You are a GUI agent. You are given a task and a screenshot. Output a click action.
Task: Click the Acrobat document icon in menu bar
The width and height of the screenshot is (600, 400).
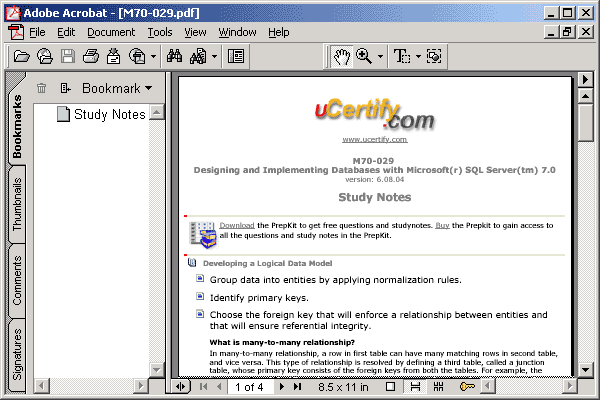pos(16,32)
